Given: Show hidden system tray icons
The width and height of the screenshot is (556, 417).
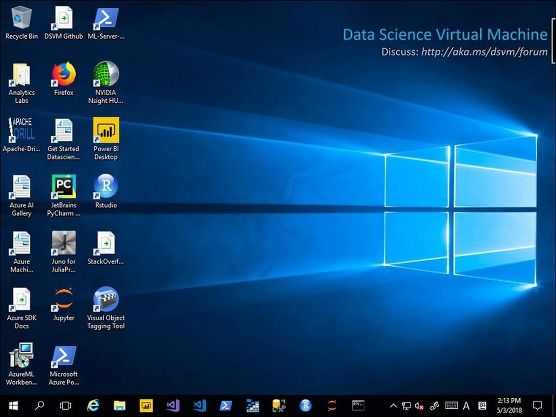Looking at the screenshot, I should coord(393,406).
